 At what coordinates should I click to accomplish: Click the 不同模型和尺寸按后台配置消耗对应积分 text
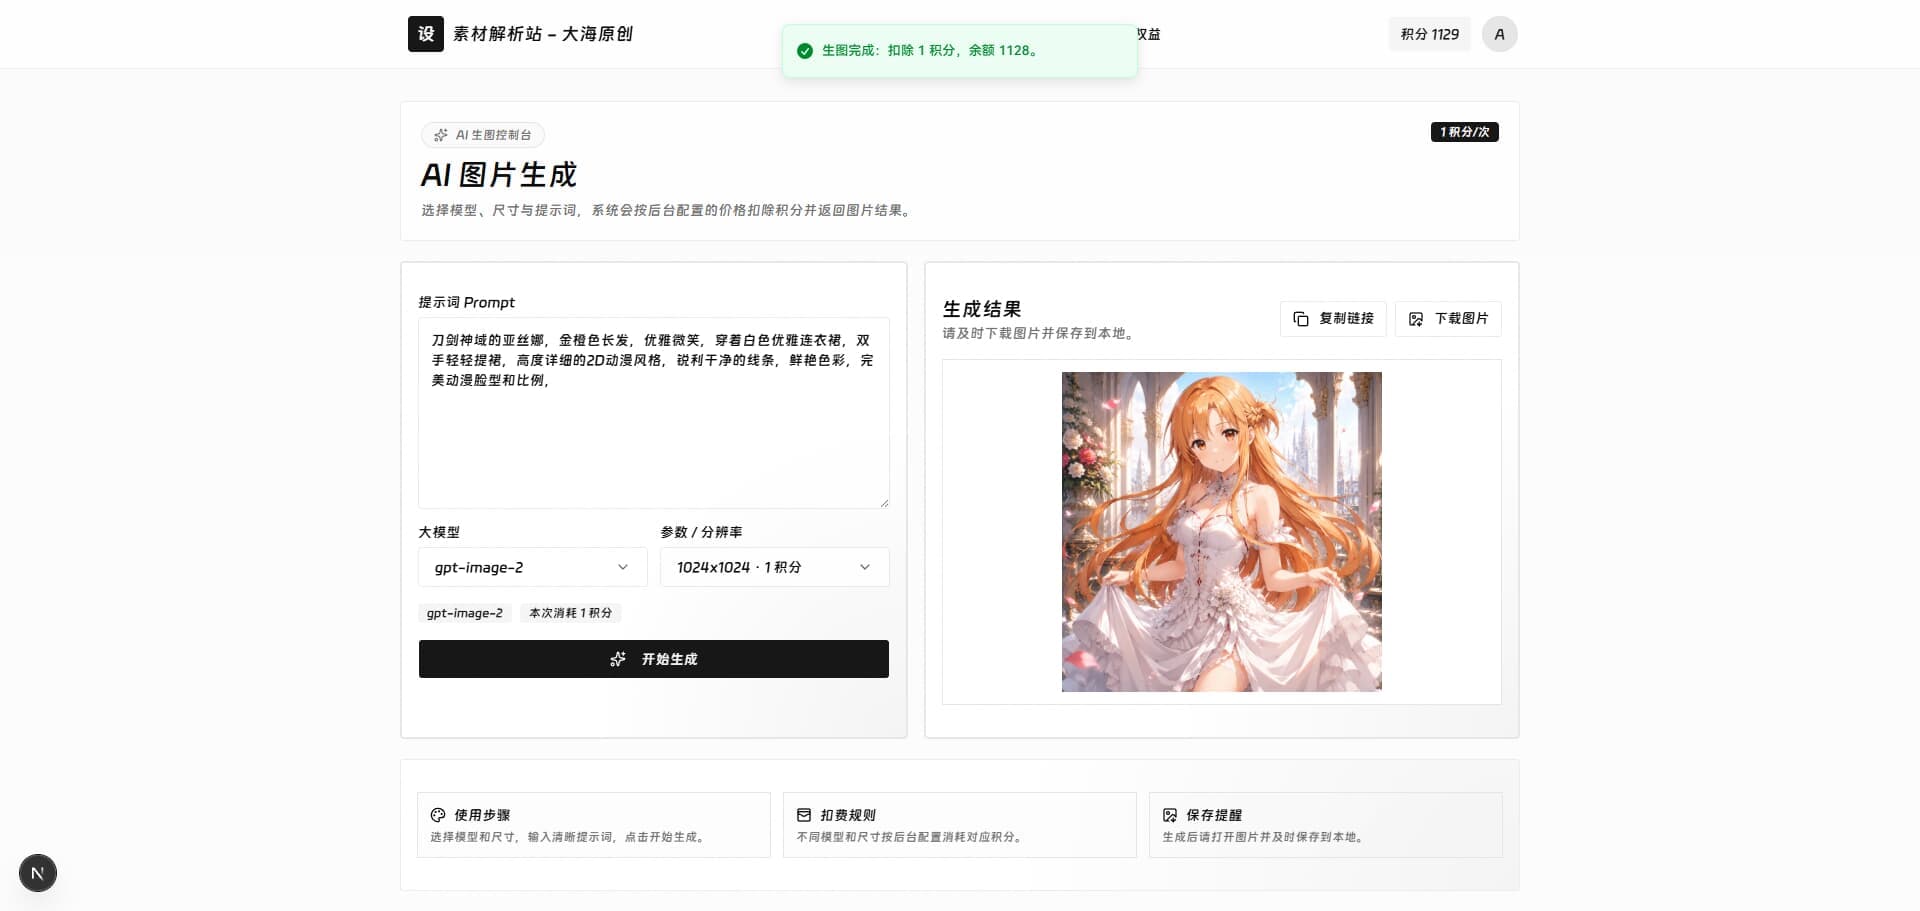[911, 837]
